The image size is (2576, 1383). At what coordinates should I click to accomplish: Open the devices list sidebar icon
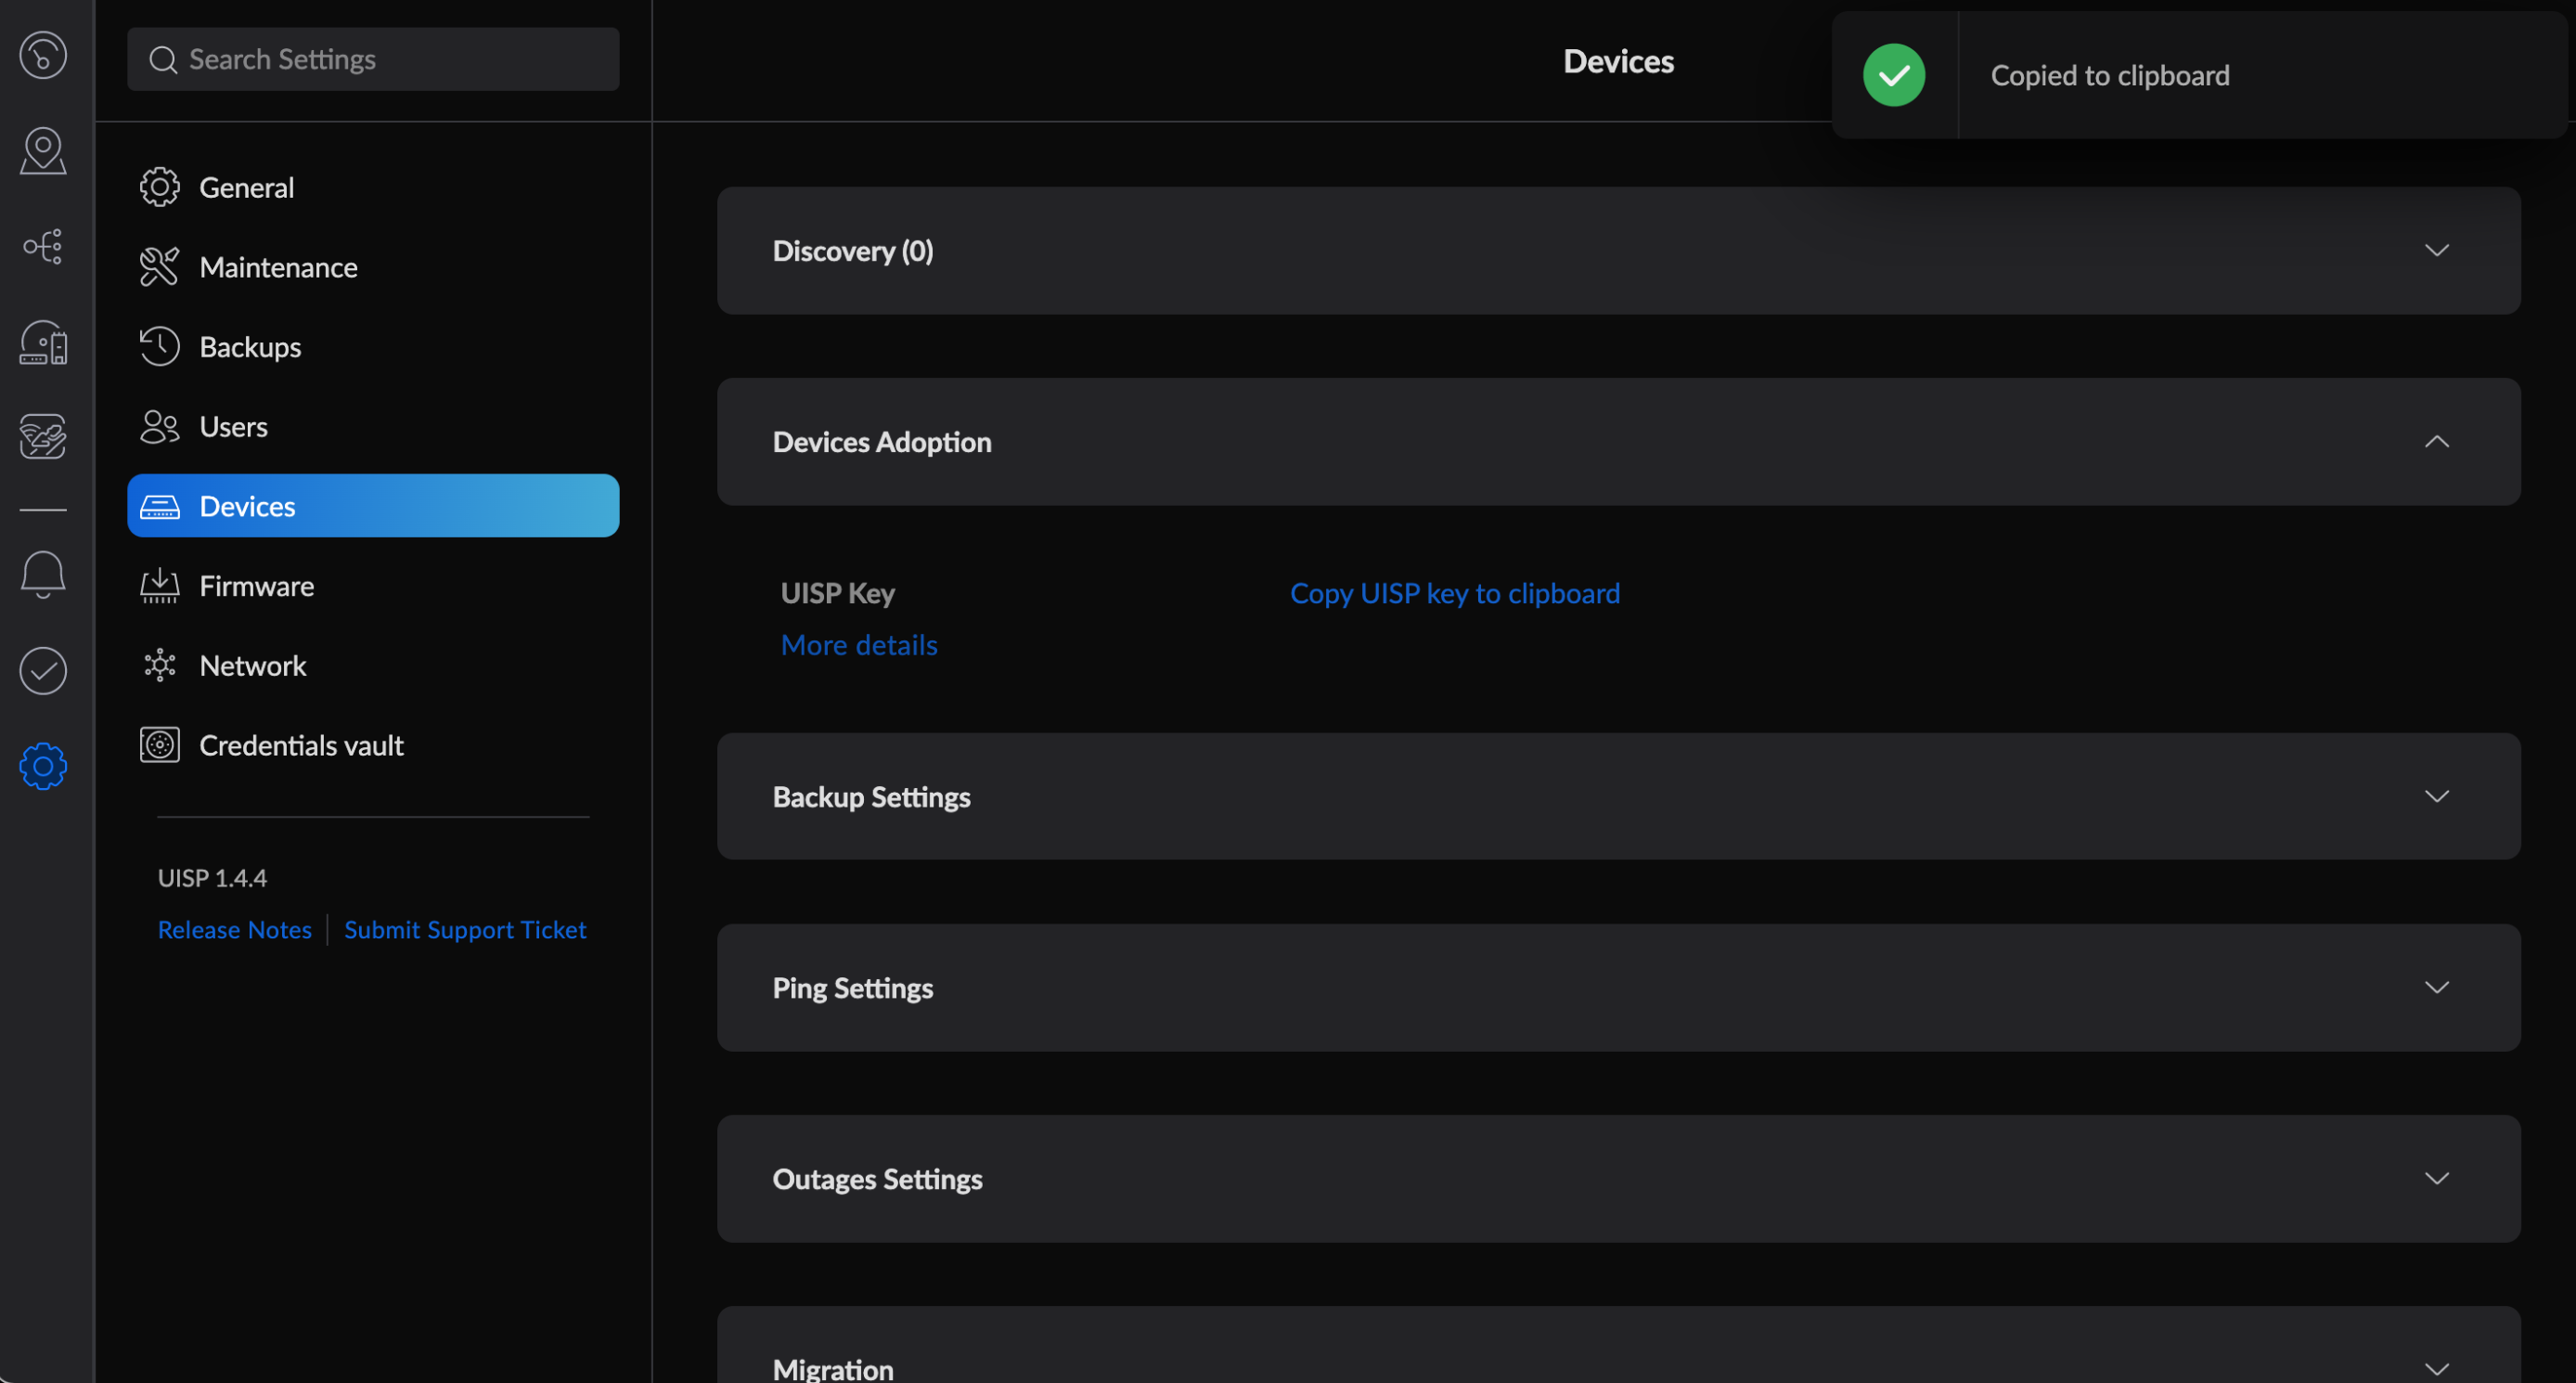coord(43,342)
